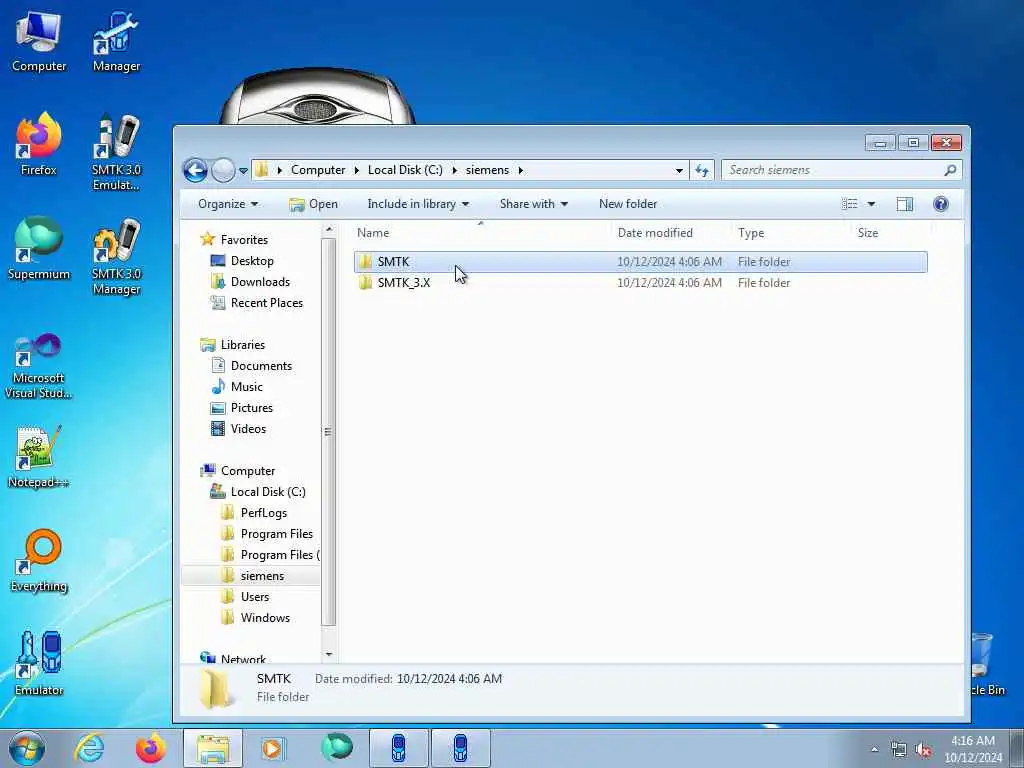This screenshot has width=1024, height=768.
Task: Launch Internet Explorer from the taskbar
Action: 89,748
